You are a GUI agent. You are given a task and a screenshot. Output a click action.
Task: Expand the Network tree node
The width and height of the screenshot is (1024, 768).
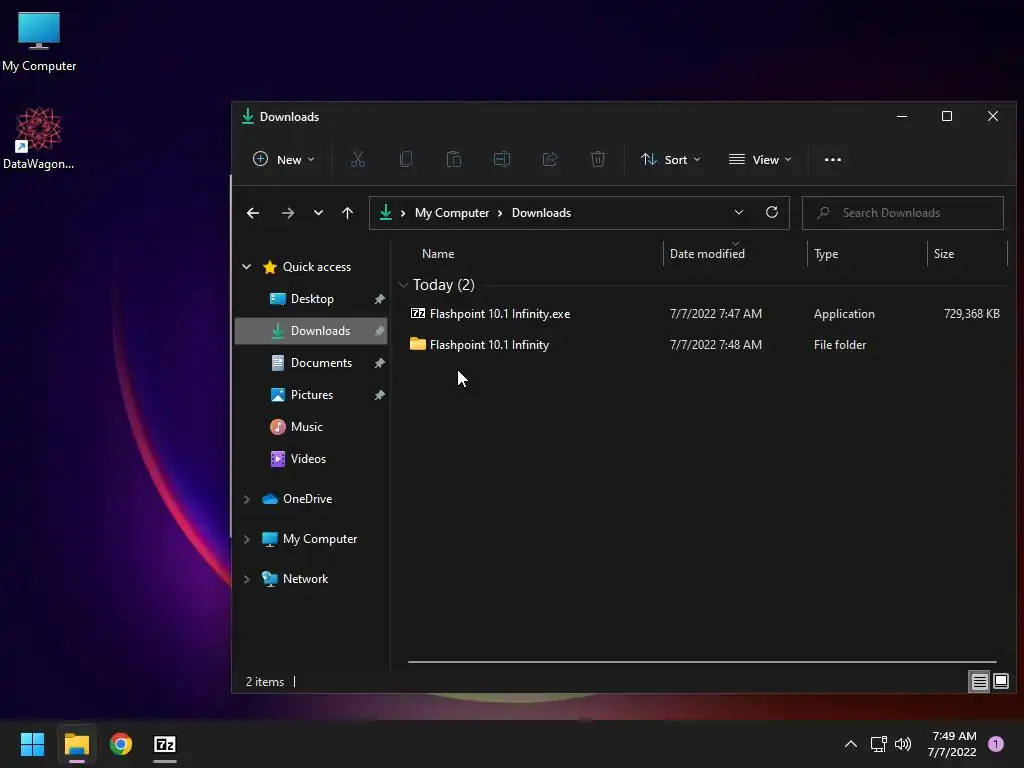247,579
